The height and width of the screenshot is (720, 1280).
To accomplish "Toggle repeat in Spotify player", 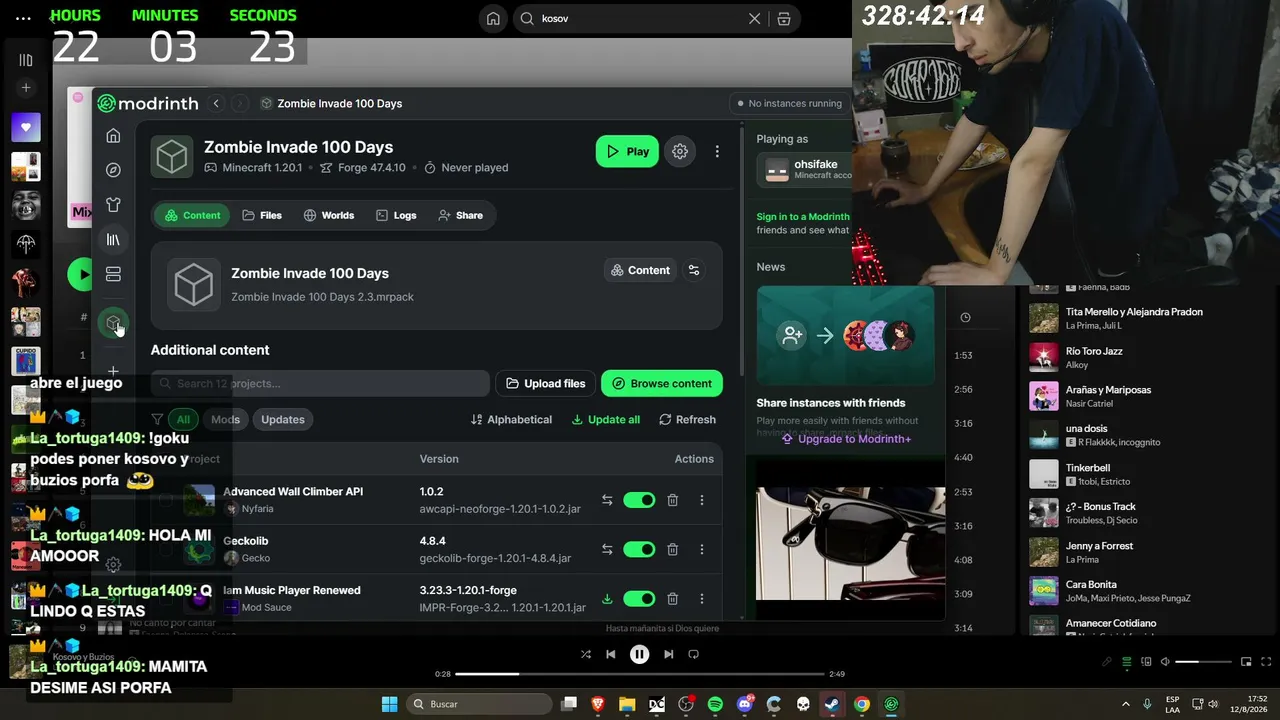I will click(x=694, y=654).
